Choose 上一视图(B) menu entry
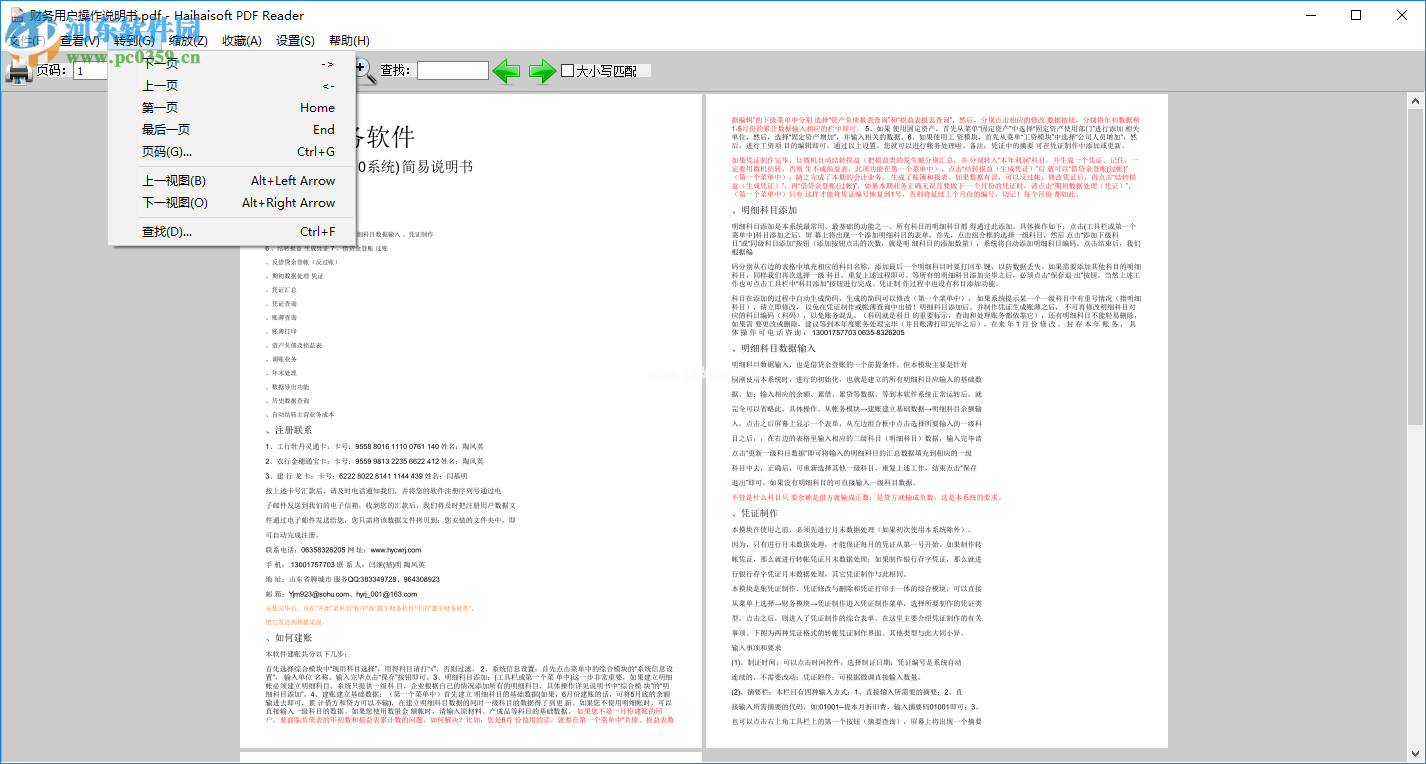Image resolution: width=1426 pixels, height=764 pixels. pyautogui.click(x=232, y=181)
